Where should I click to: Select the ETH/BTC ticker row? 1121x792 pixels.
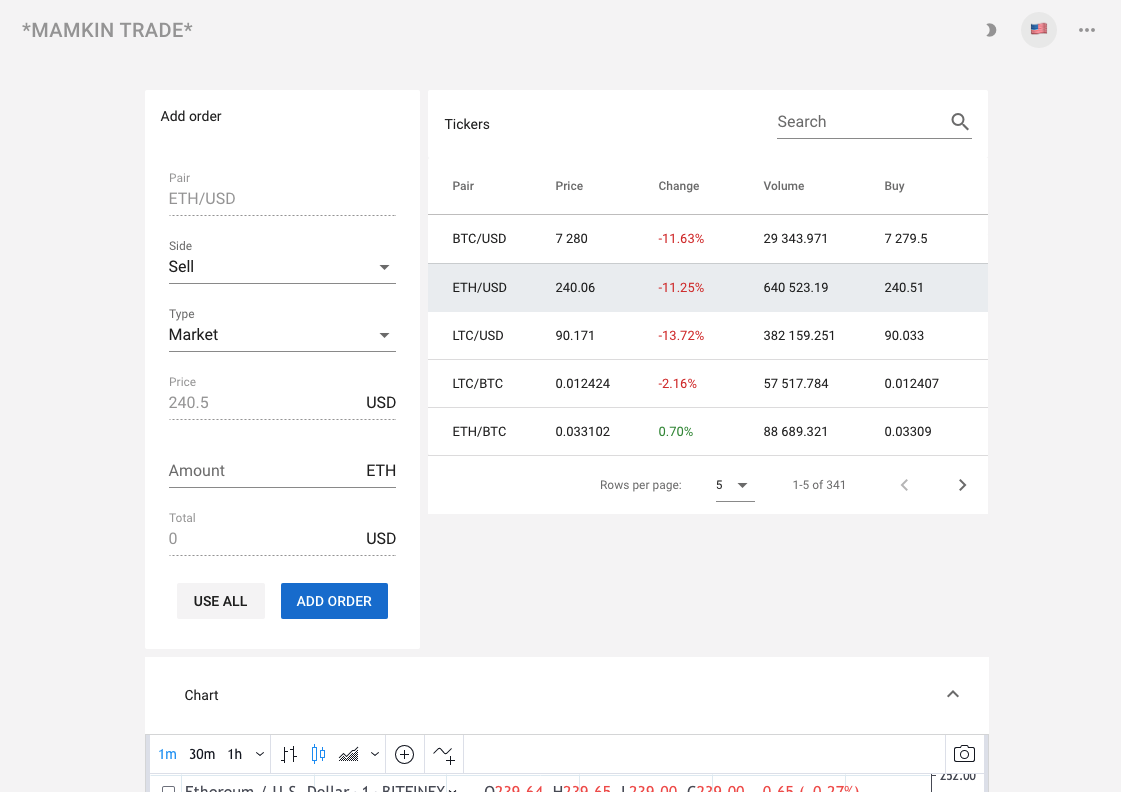708,432
